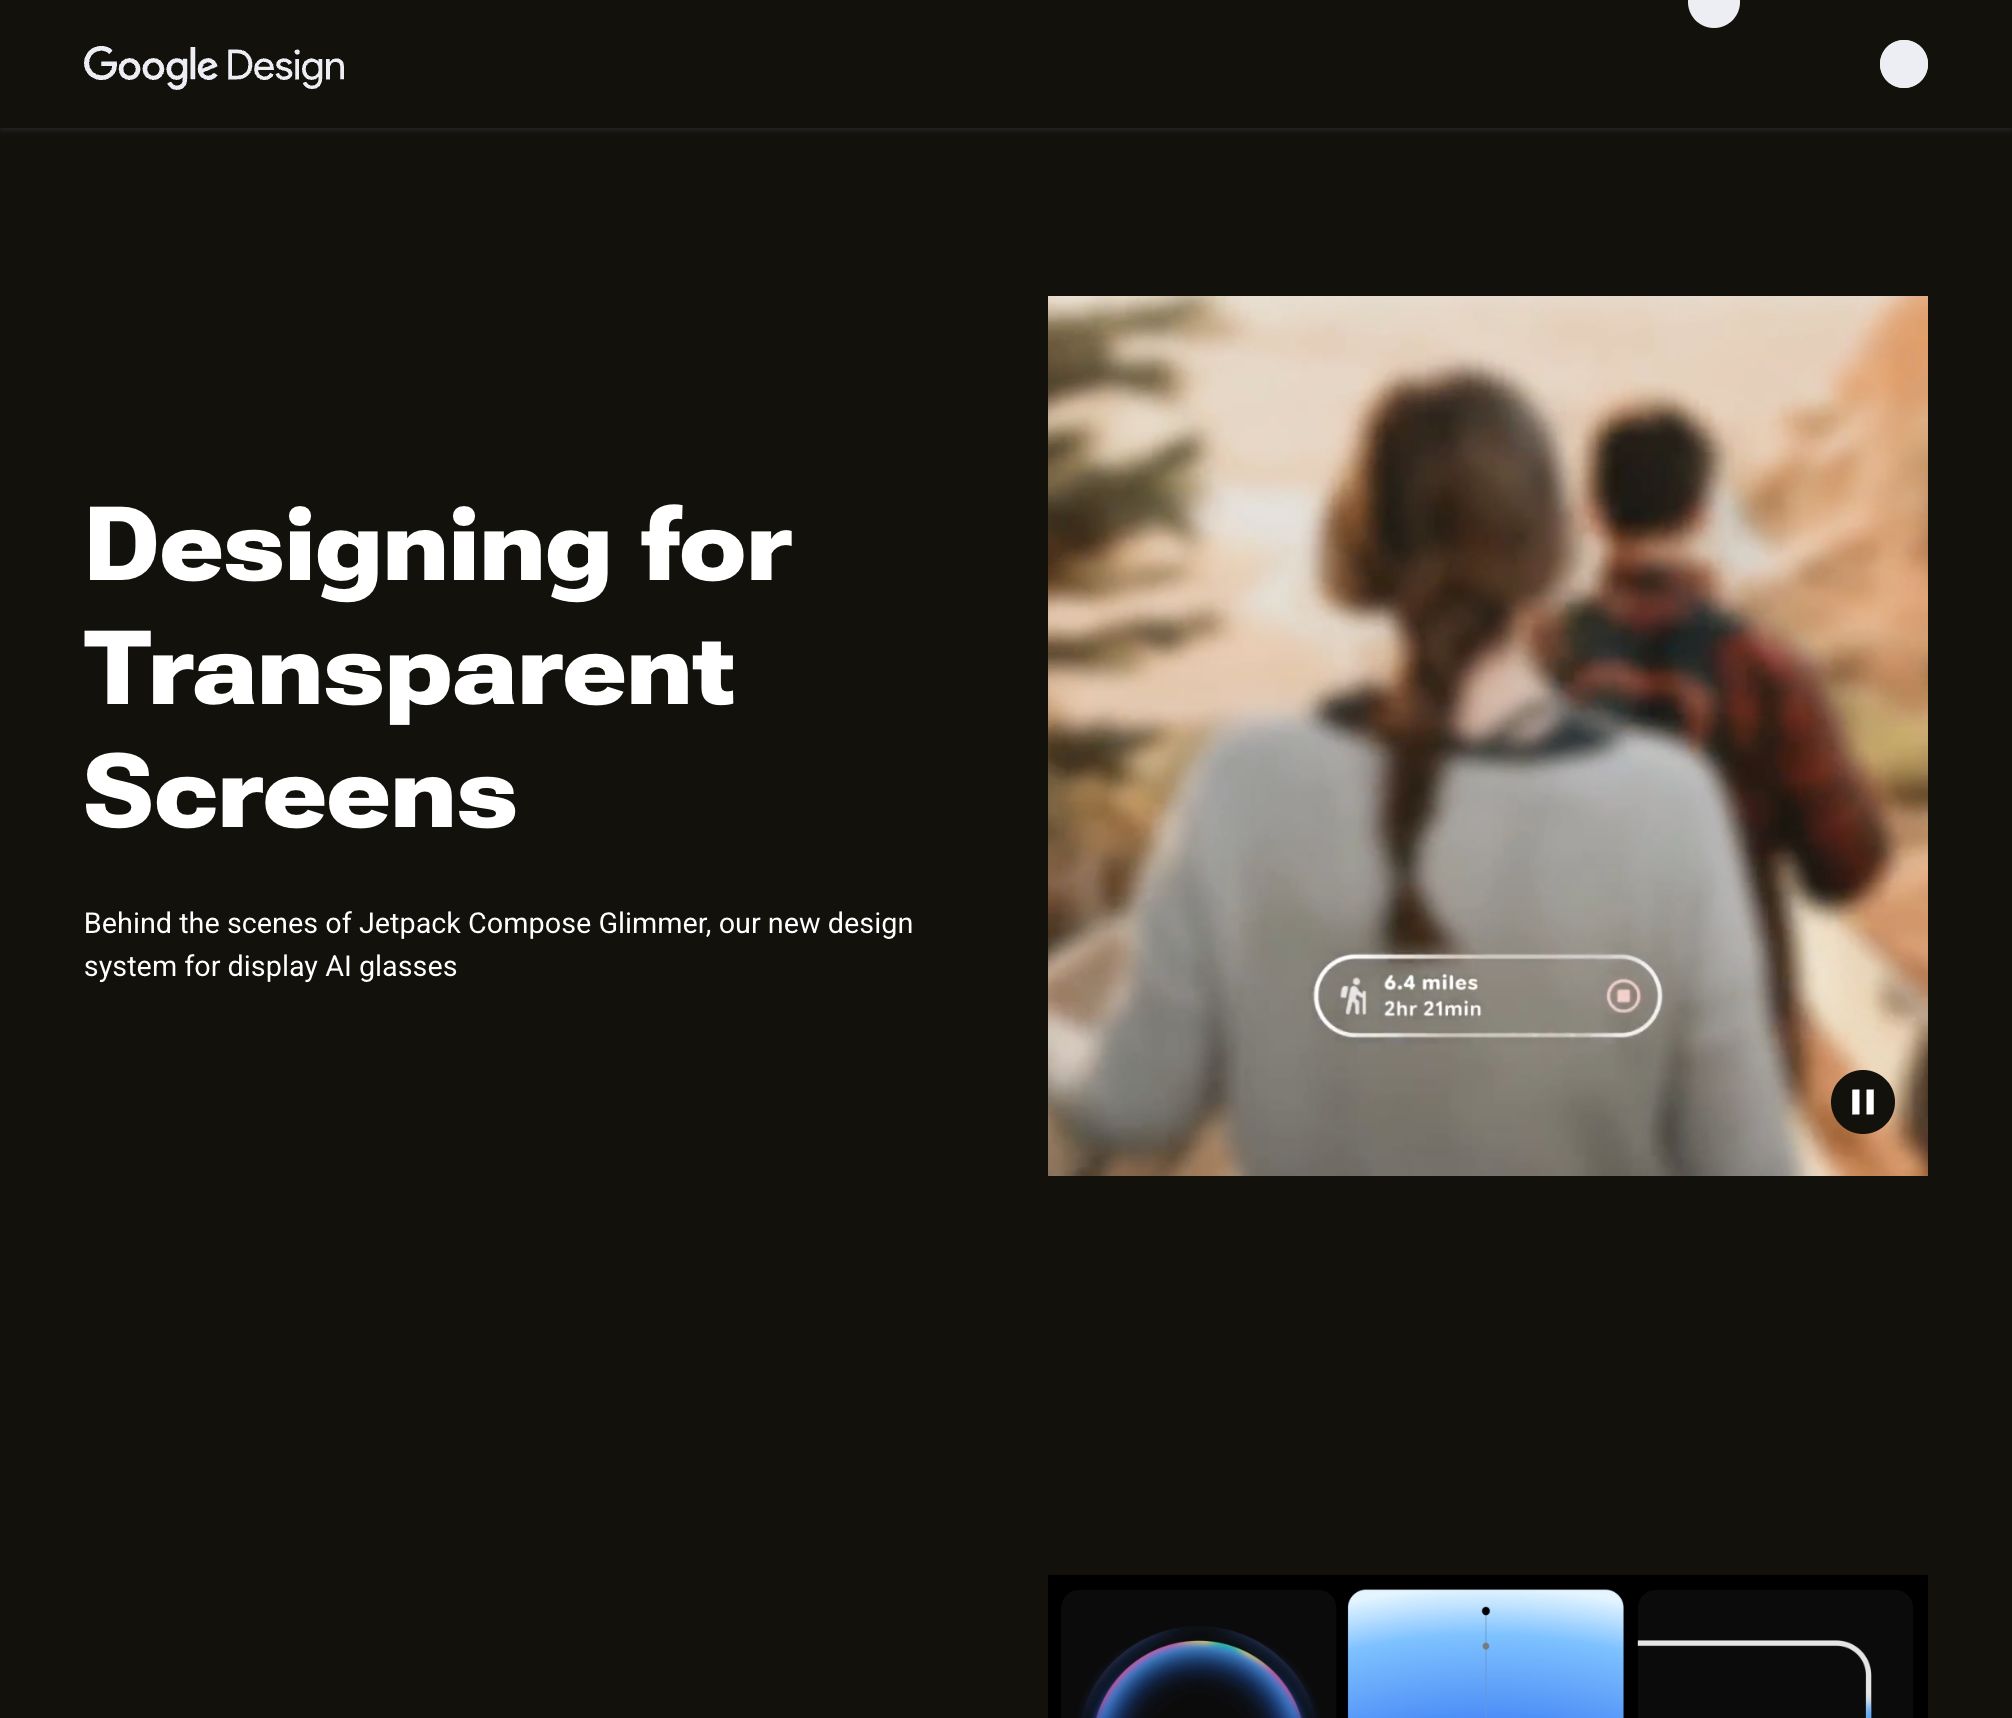Open the blue gradient card thumbnail
The height and width of the screenshot is (1718, 2012).
pos(1485,1653)
